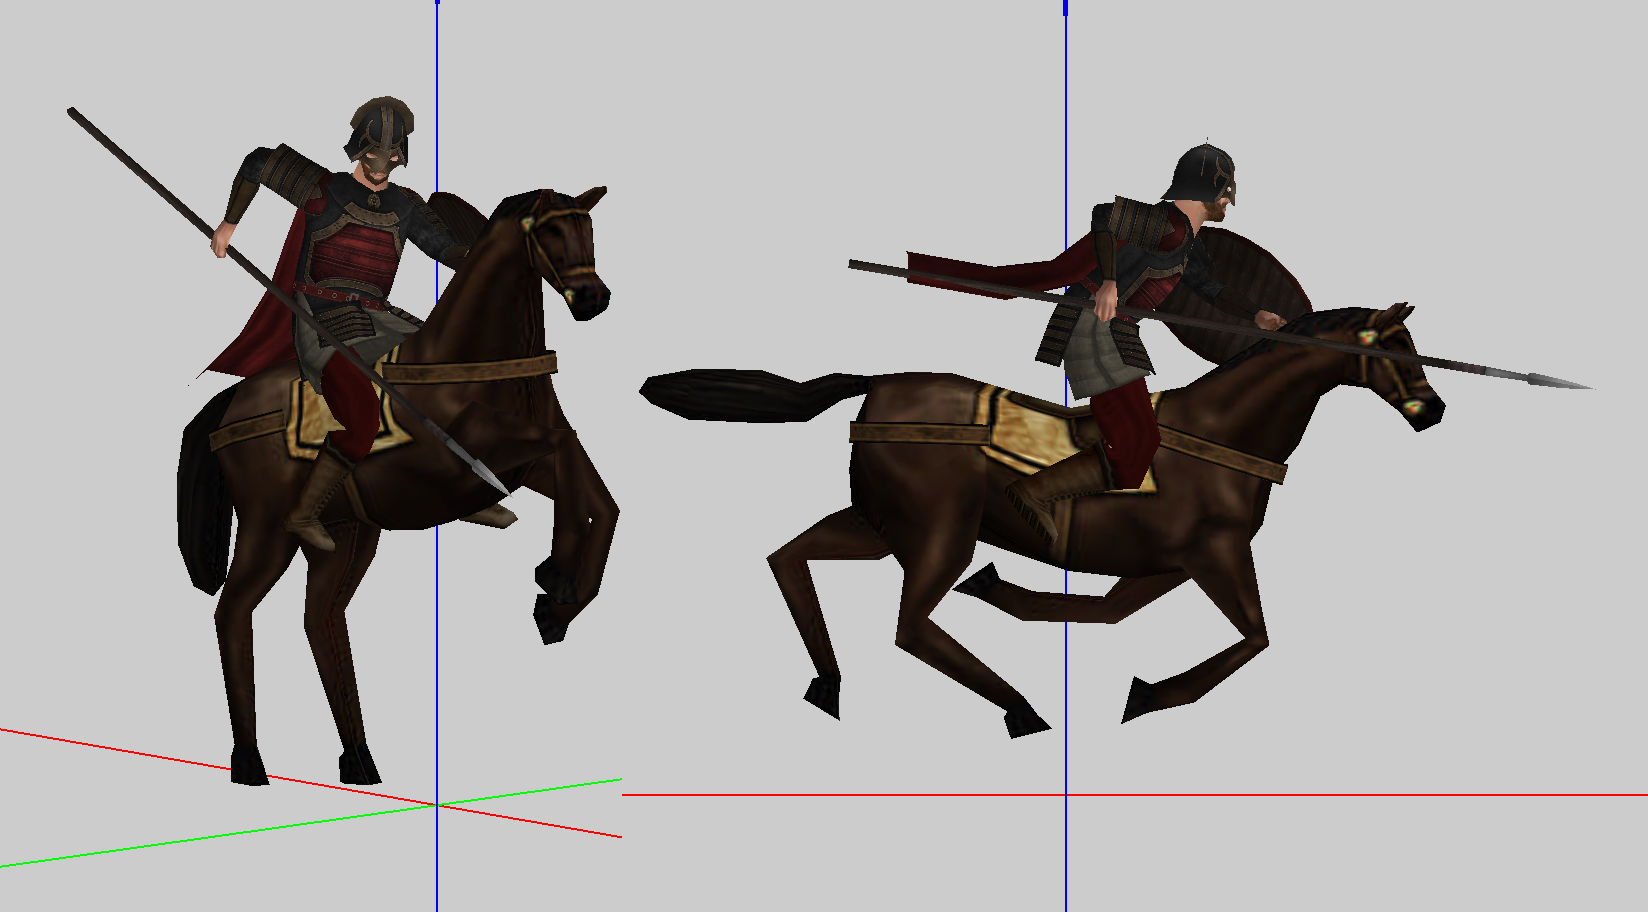
Task: Click the rider's helmet in left view
Action: pos(380,130)
